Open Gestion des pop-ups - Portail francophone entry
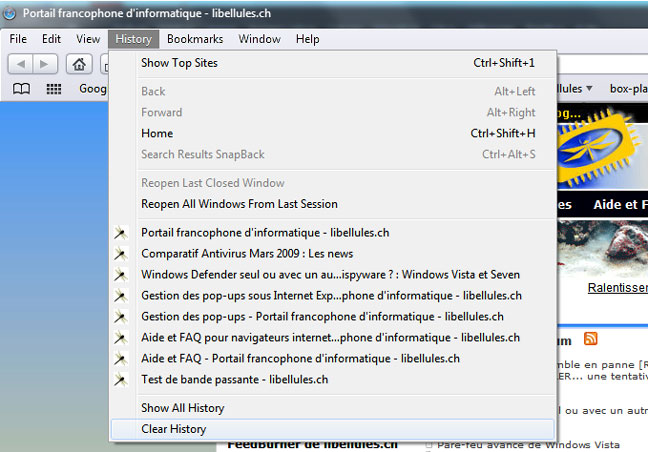 pyautogui.click(x=333, y=317)
